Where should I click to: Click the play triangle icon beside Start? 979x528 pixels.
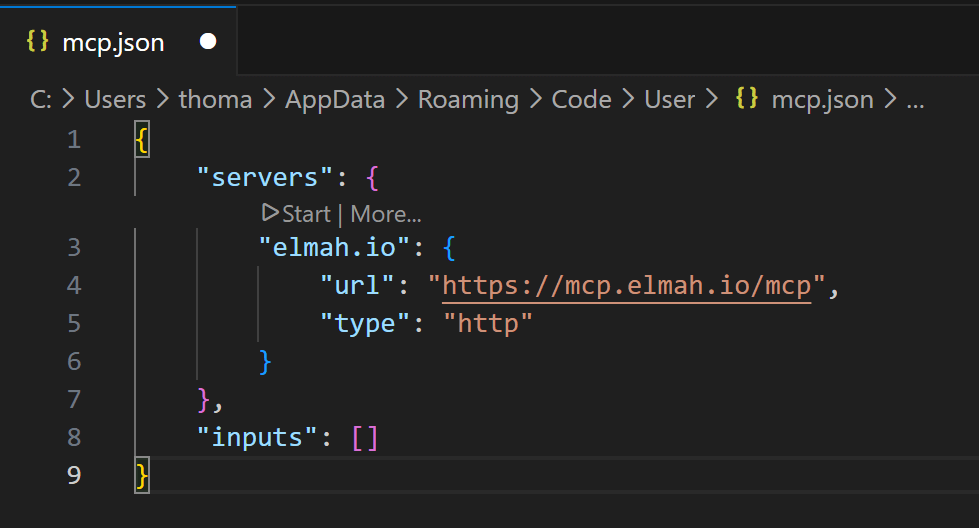click(x=270, y=213)
